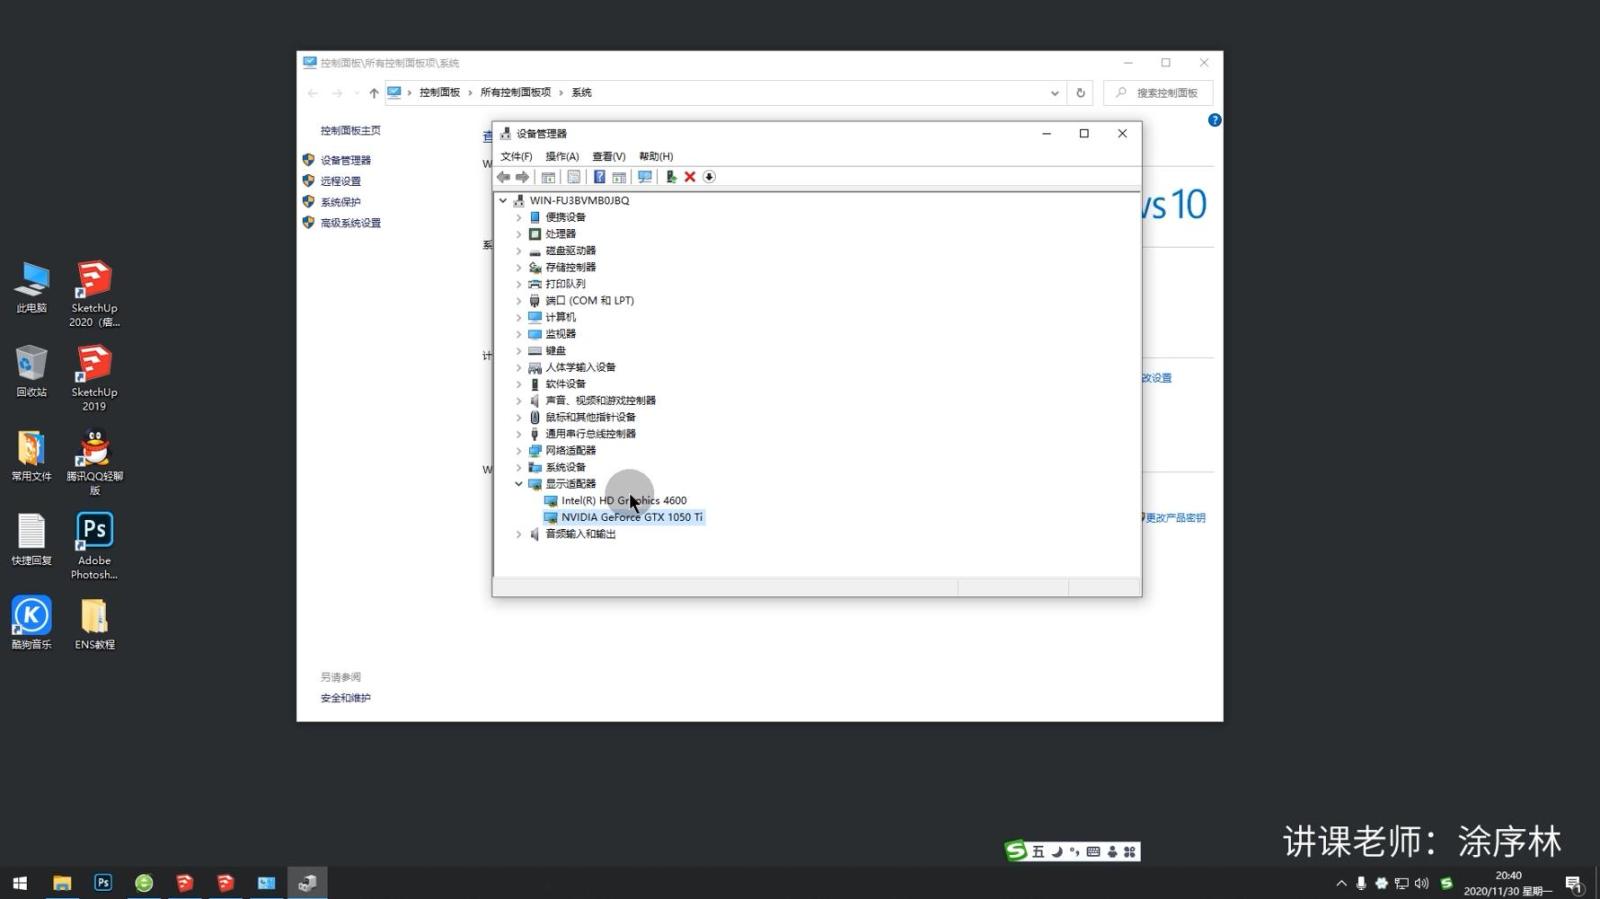
Task: Open the address bar history dropdown arrow
Action: [1054, 93]
